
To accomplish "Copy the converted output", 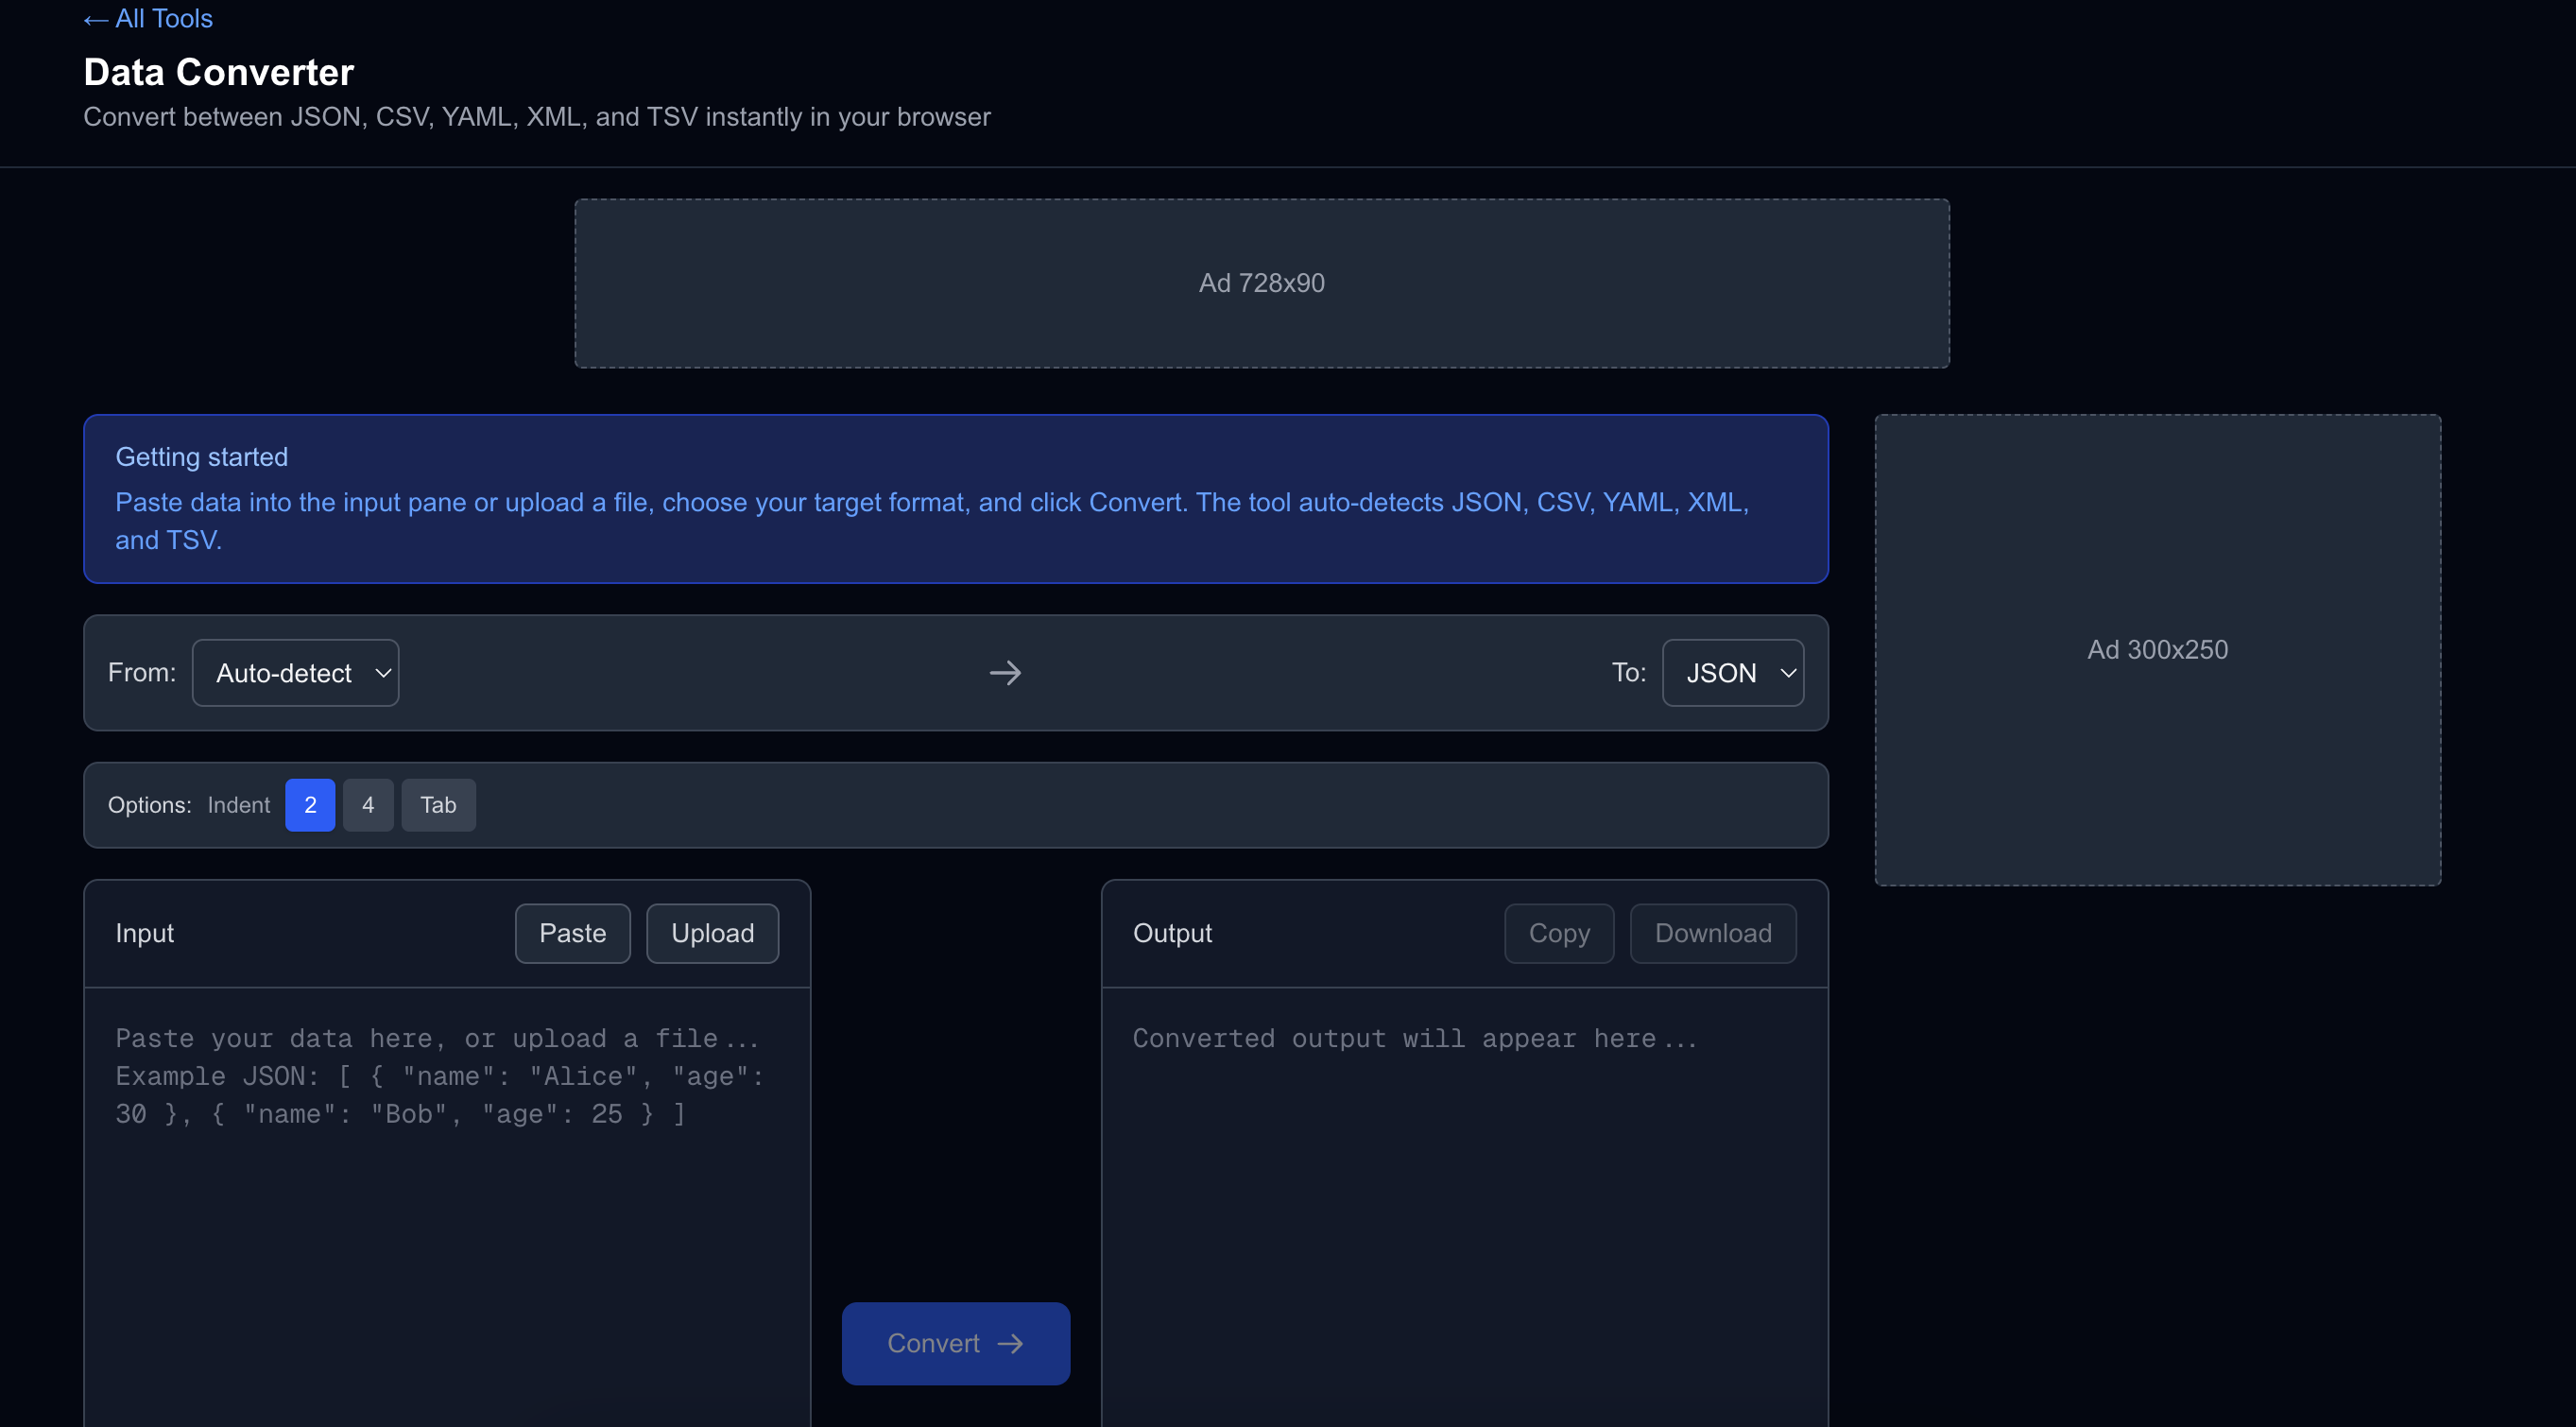I will (x=1558, y=932).
